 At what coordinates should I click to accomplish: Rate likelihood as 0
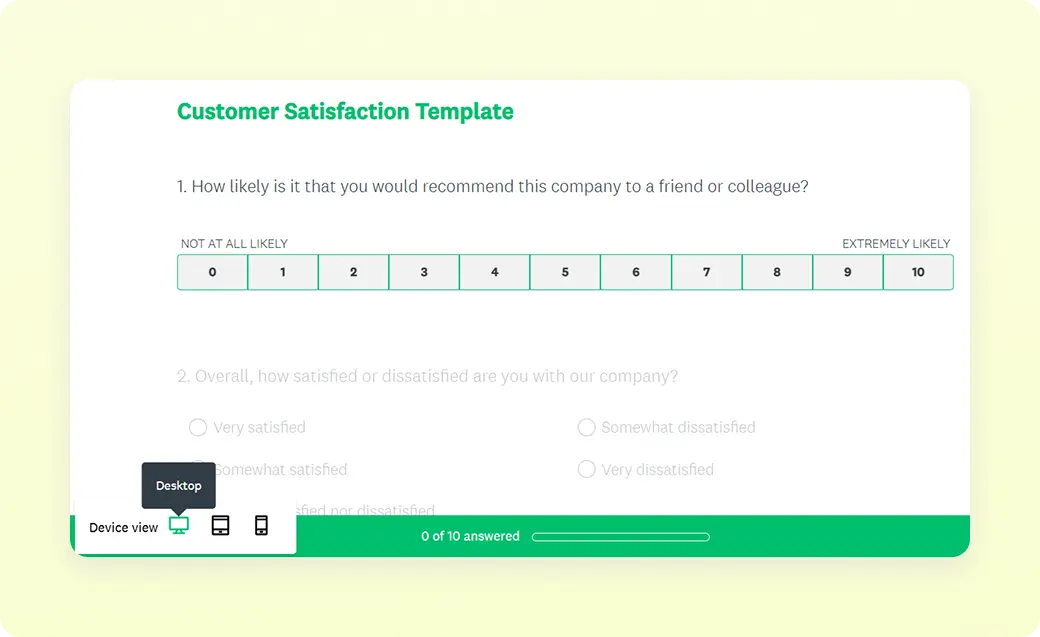point(212,272)
